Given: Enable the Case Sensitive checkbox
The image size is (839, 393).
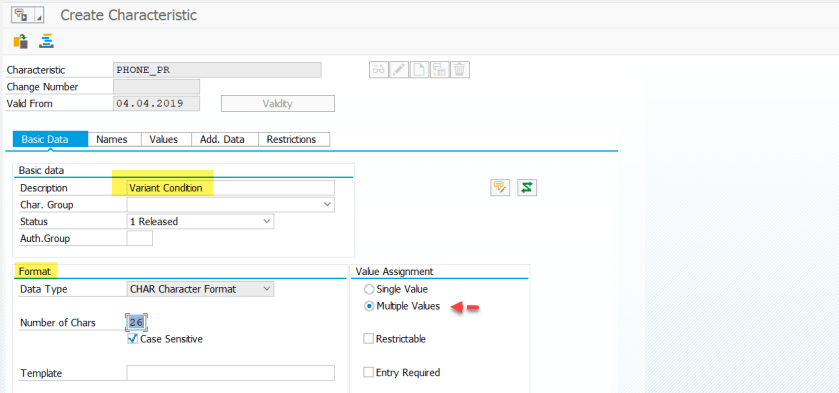Looking at the screenshot, I should [x=133, y=339].
